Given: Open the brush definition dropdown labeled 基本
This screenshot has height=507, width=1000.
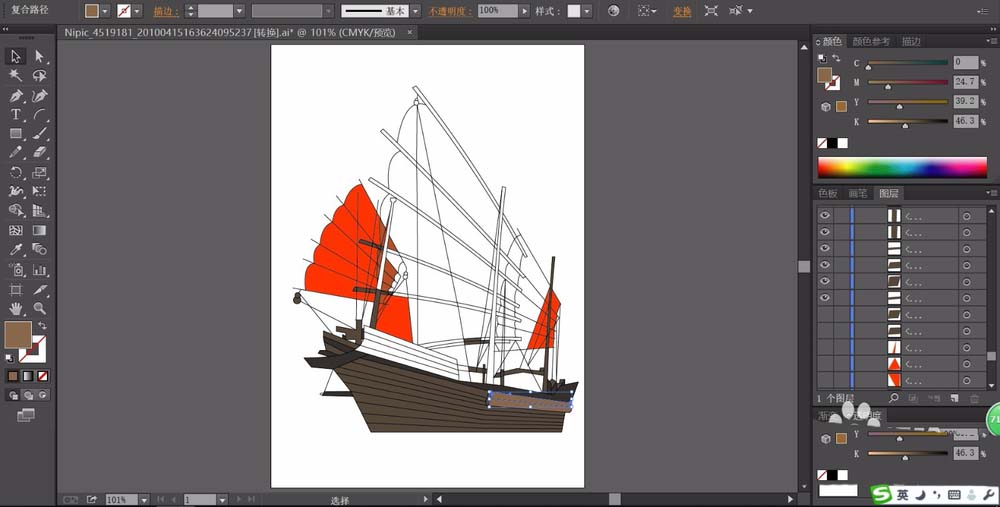Looking at the screenshot, I should (x=416, y=11).
